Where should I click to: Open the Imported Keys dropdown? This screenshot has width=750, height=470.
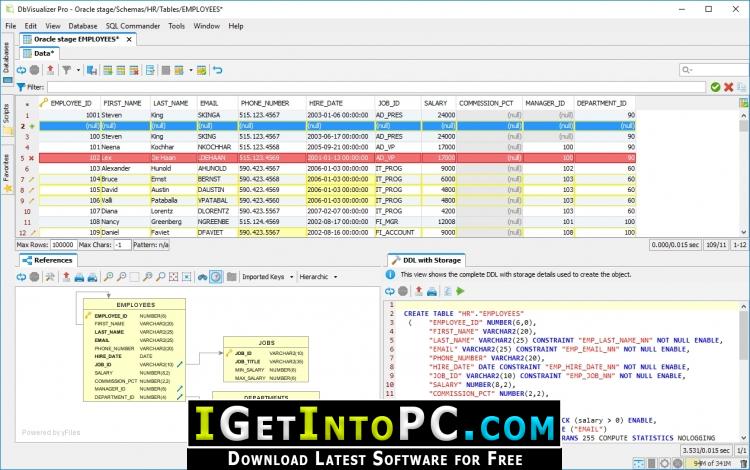tap(267, 277)
